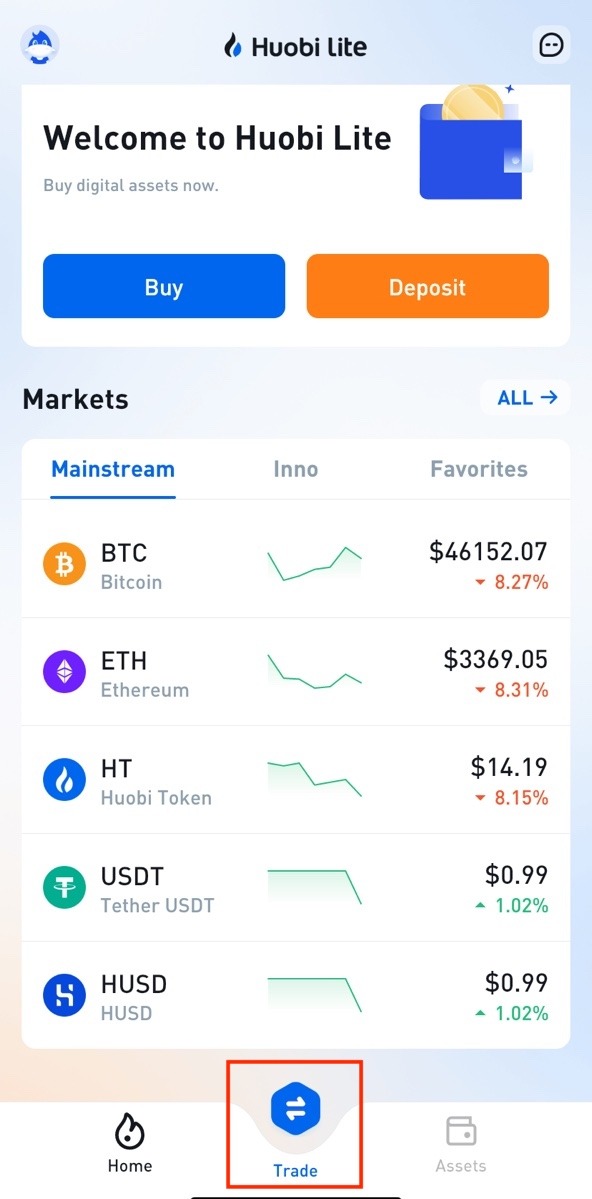
Task: Open the chat support icon
Action: [x=551, y=45]
